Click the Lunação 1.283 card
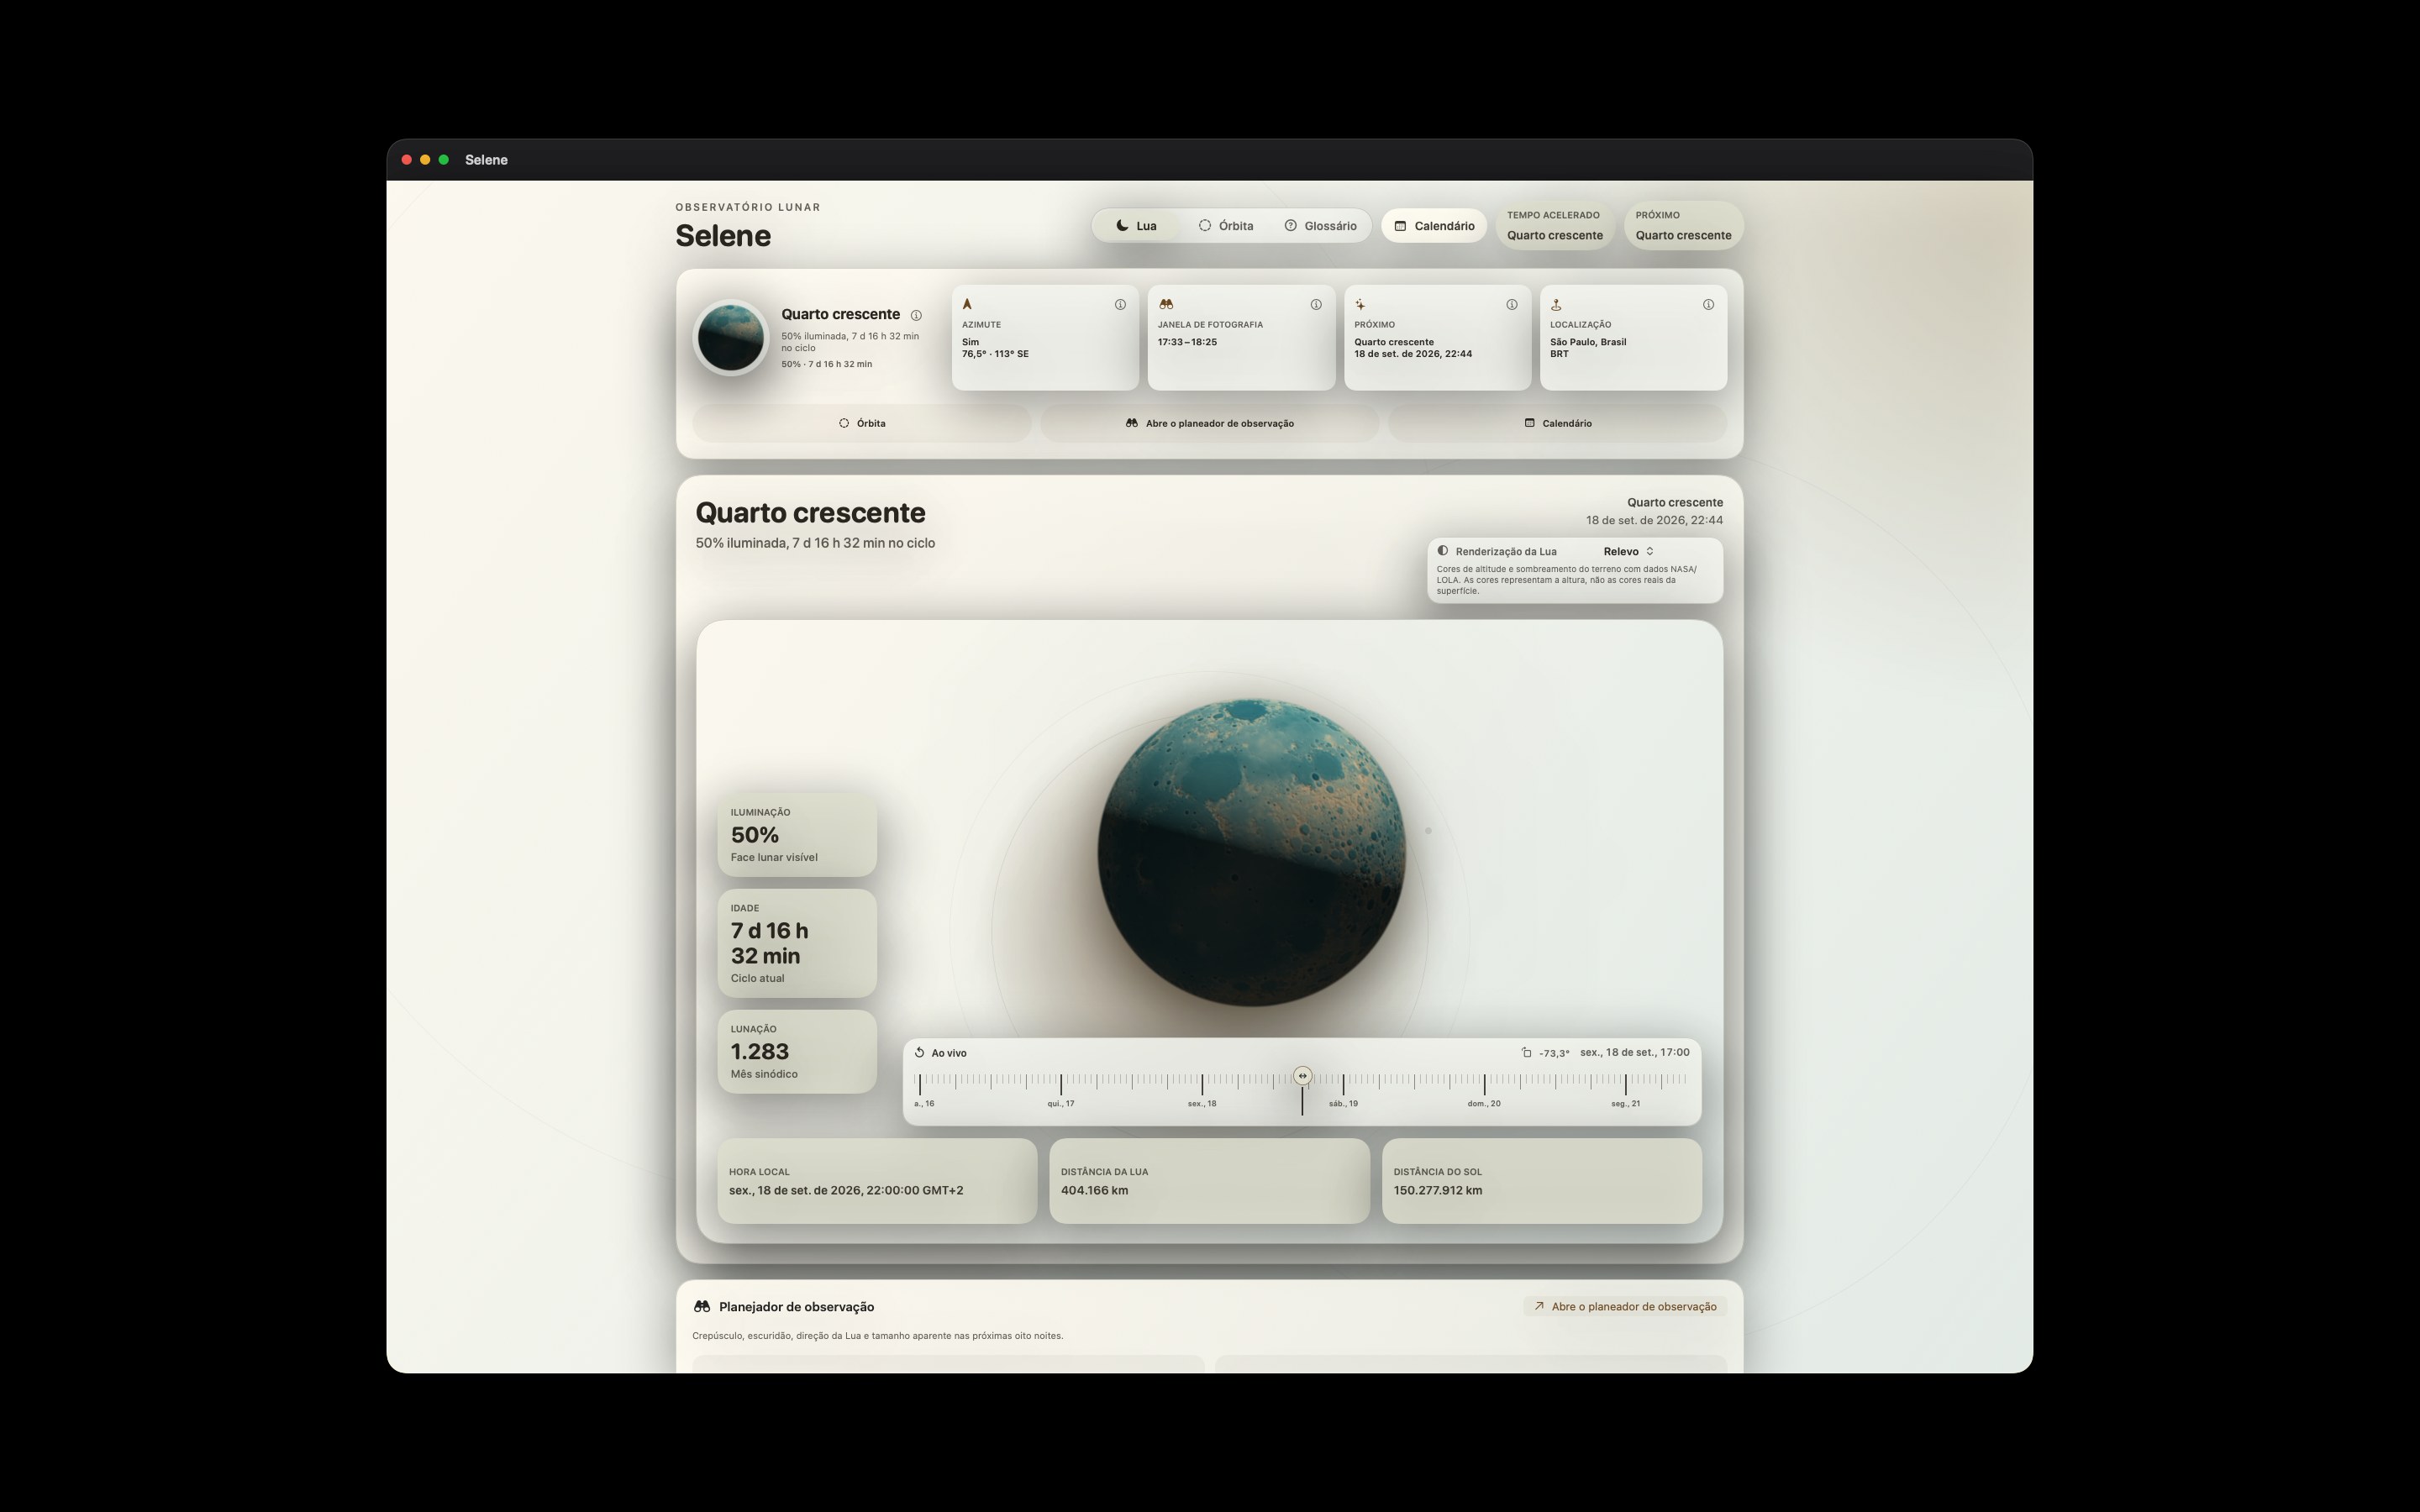The height and width of the screenshot is (1512, 2420). click(x=797, y=1051)
